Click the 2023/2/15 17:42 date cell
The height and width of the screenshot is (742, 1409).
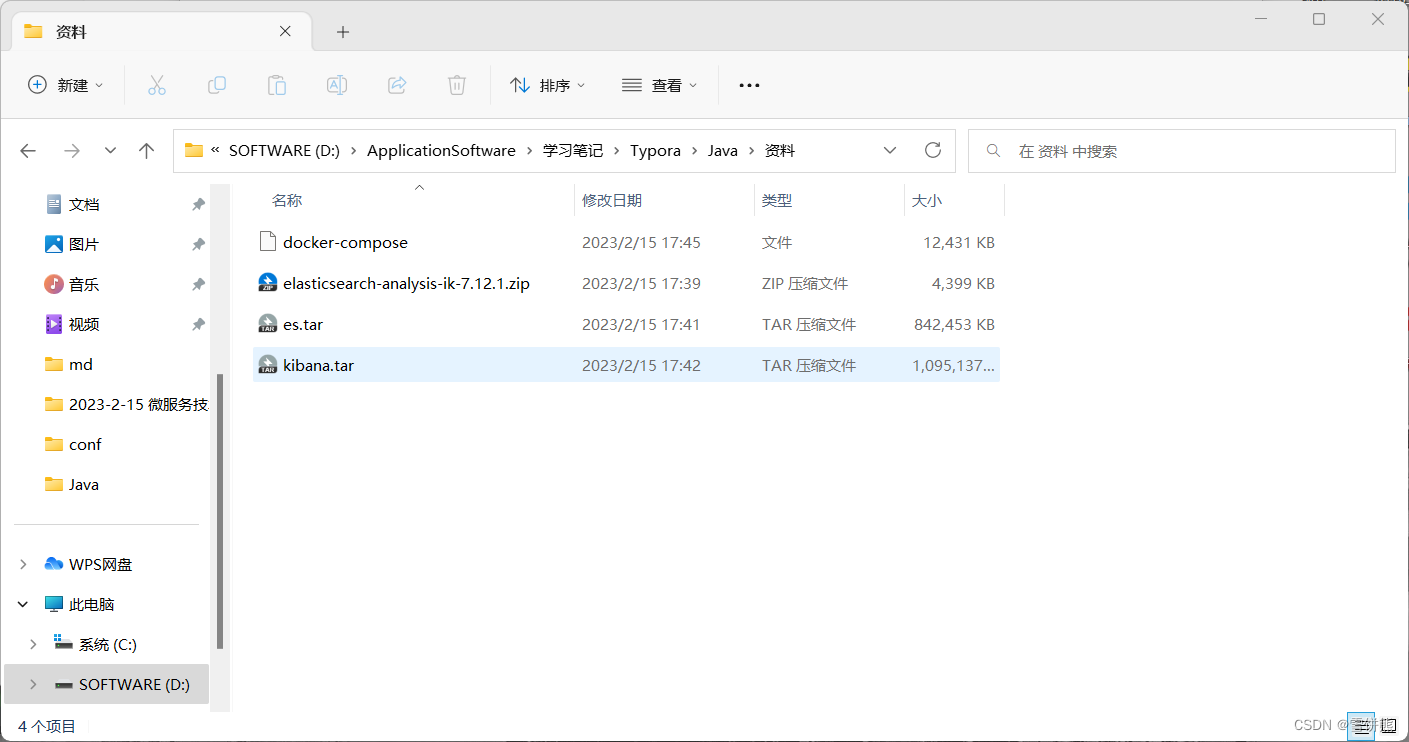coord(641,365)
